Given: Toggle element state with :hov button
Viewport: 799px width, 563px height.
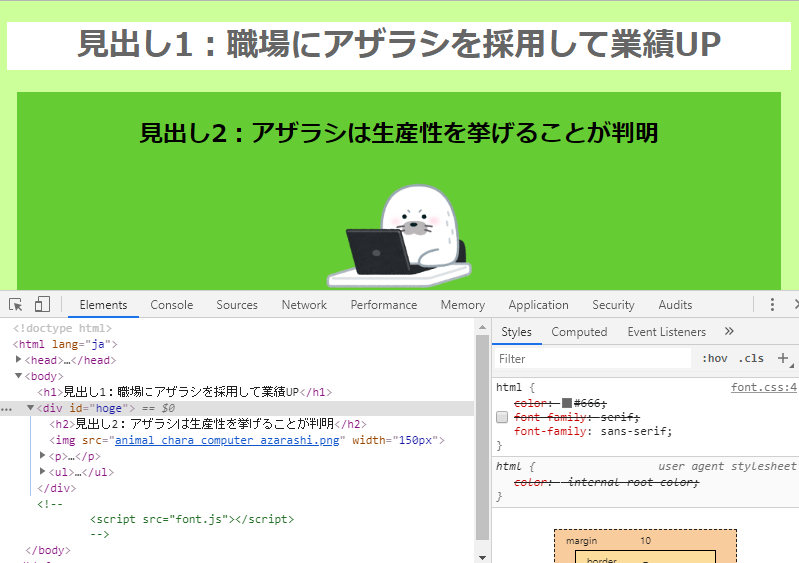Looking at the screenshot, I should coord(714,358).
